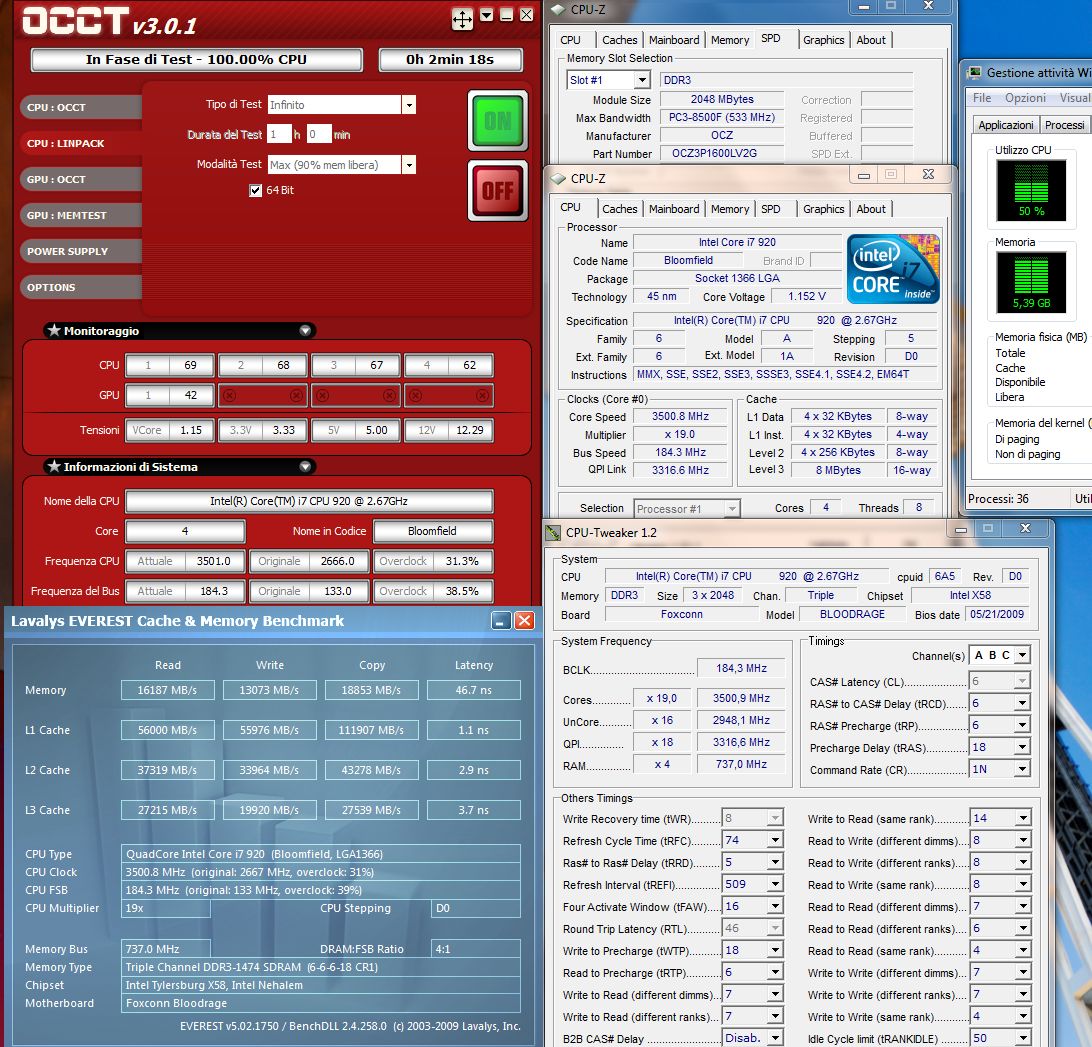
Task: Open the Write to Precharge (tWTP) dropdown
Action: pos(775,950)
